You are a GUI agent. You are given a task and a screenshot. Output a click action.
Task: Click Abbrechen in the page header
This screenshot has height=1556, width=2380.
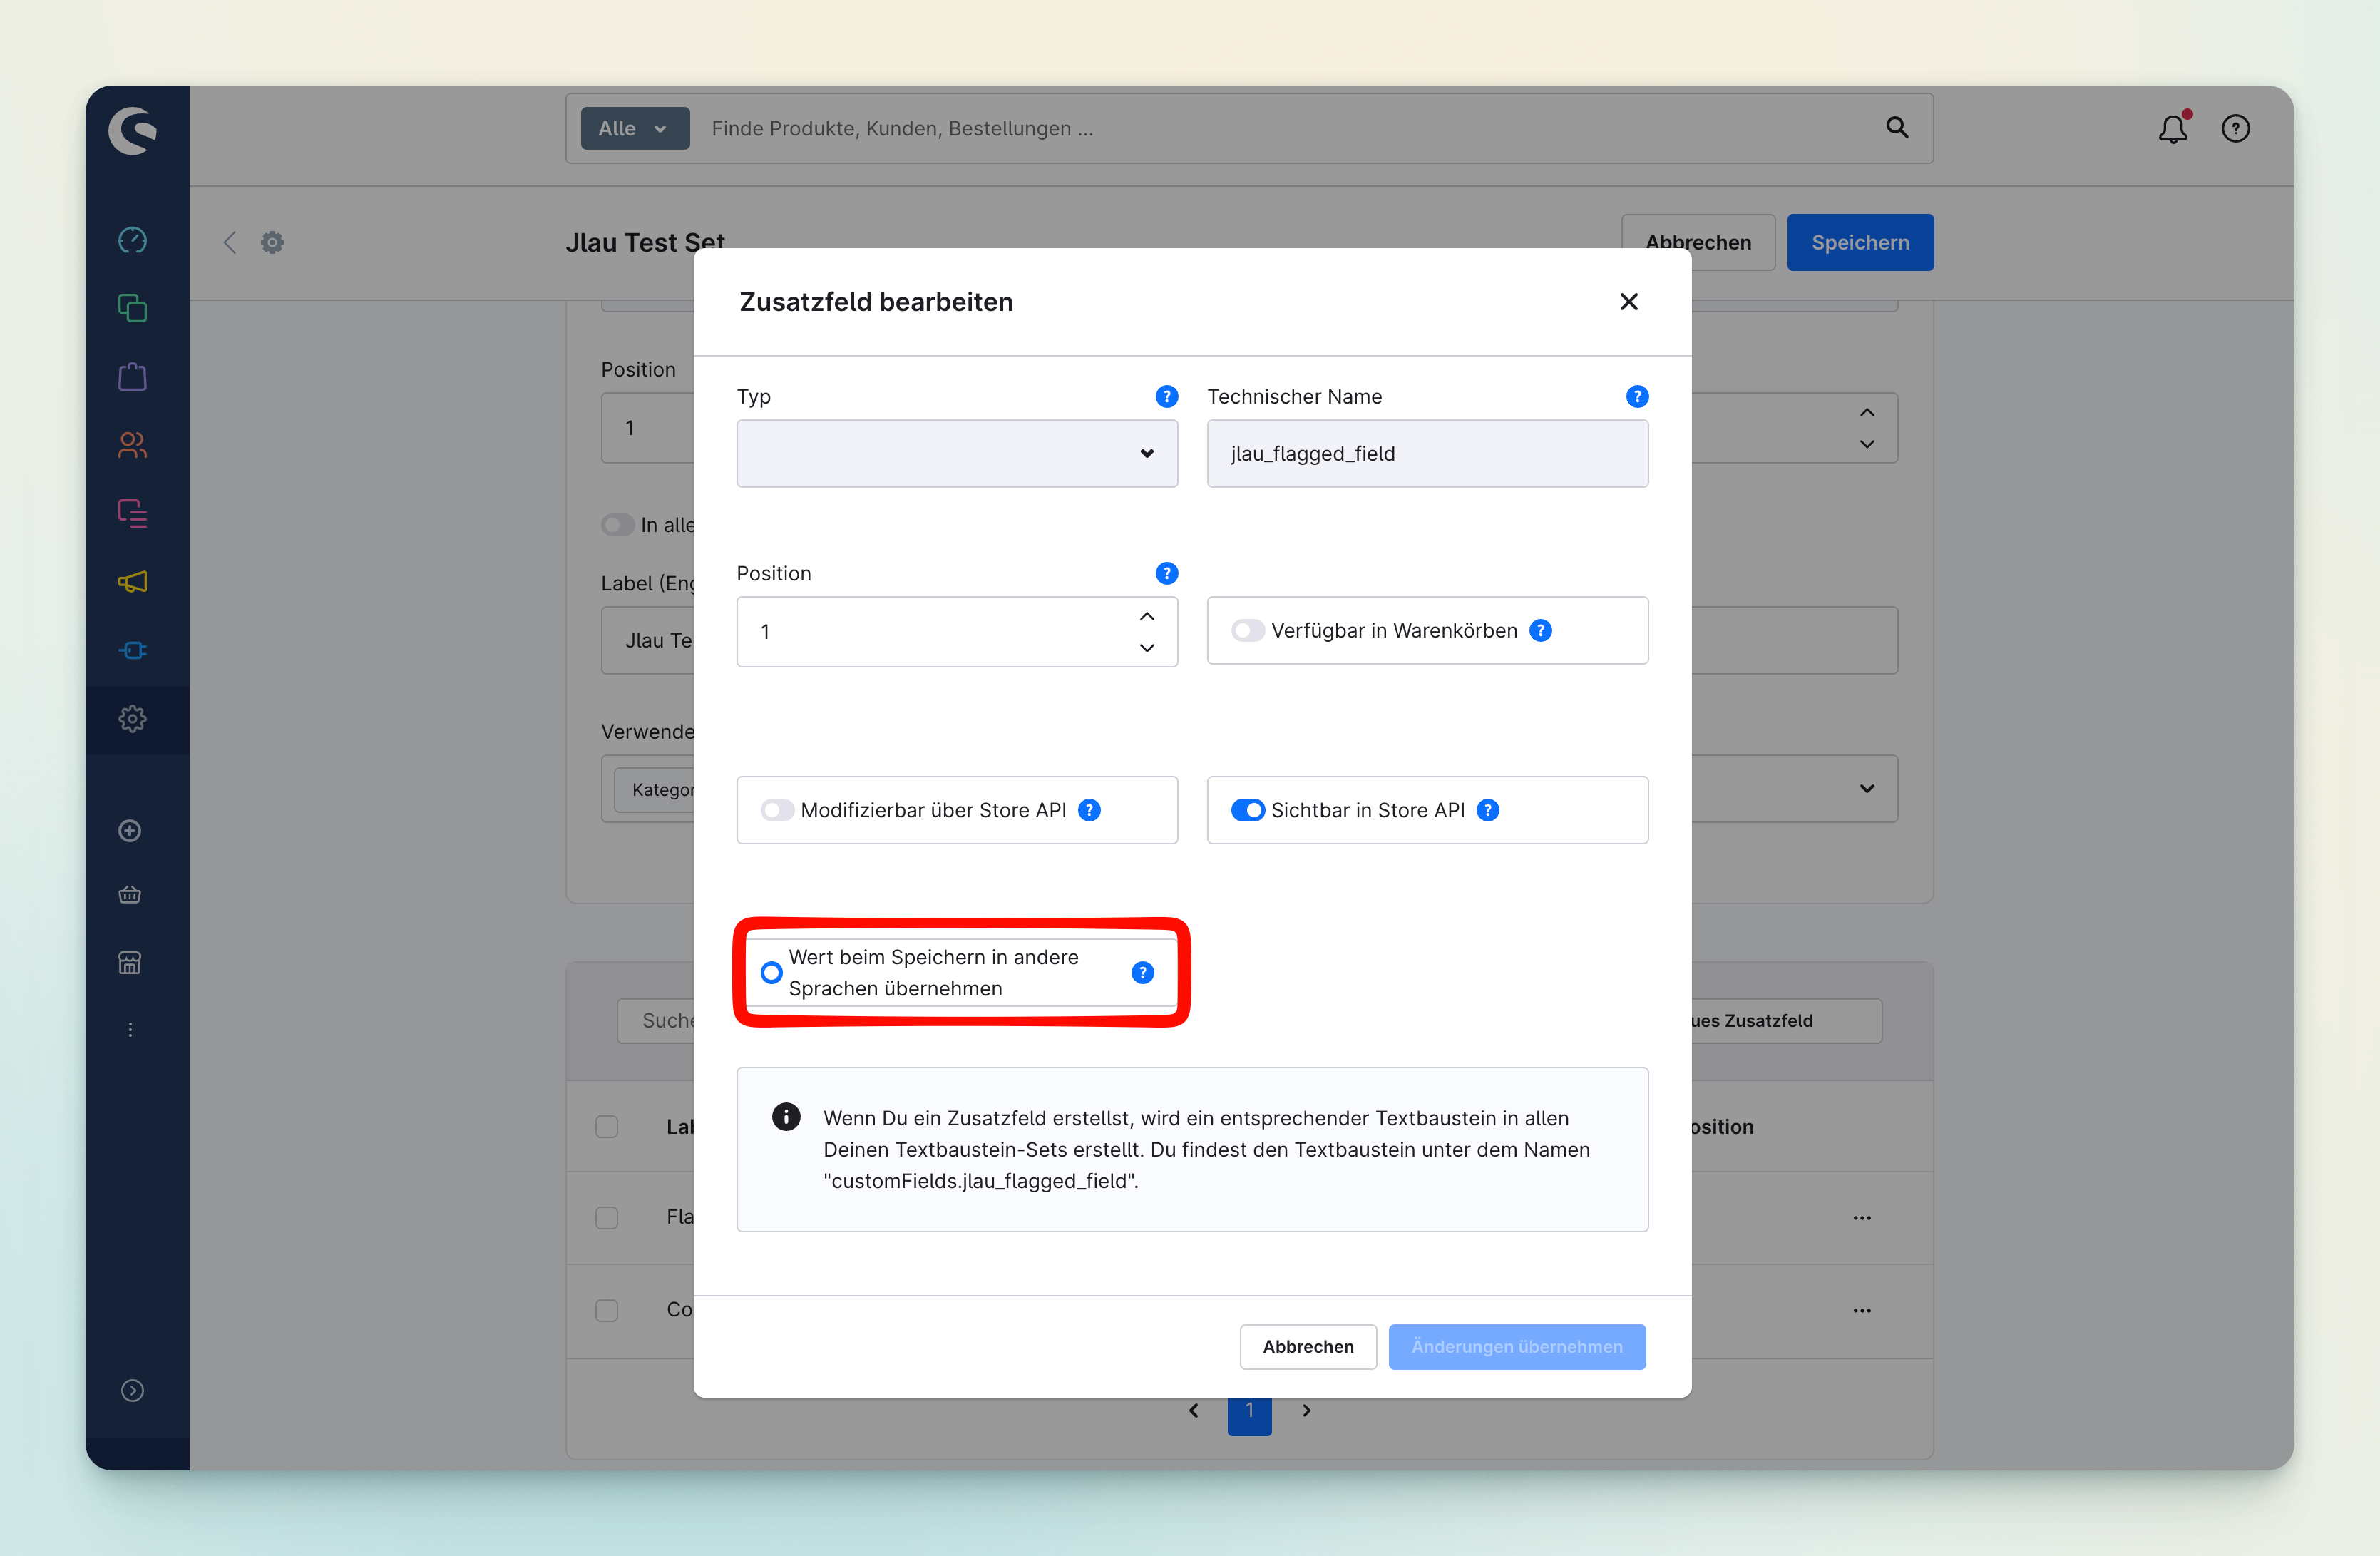pos(1698,243)
